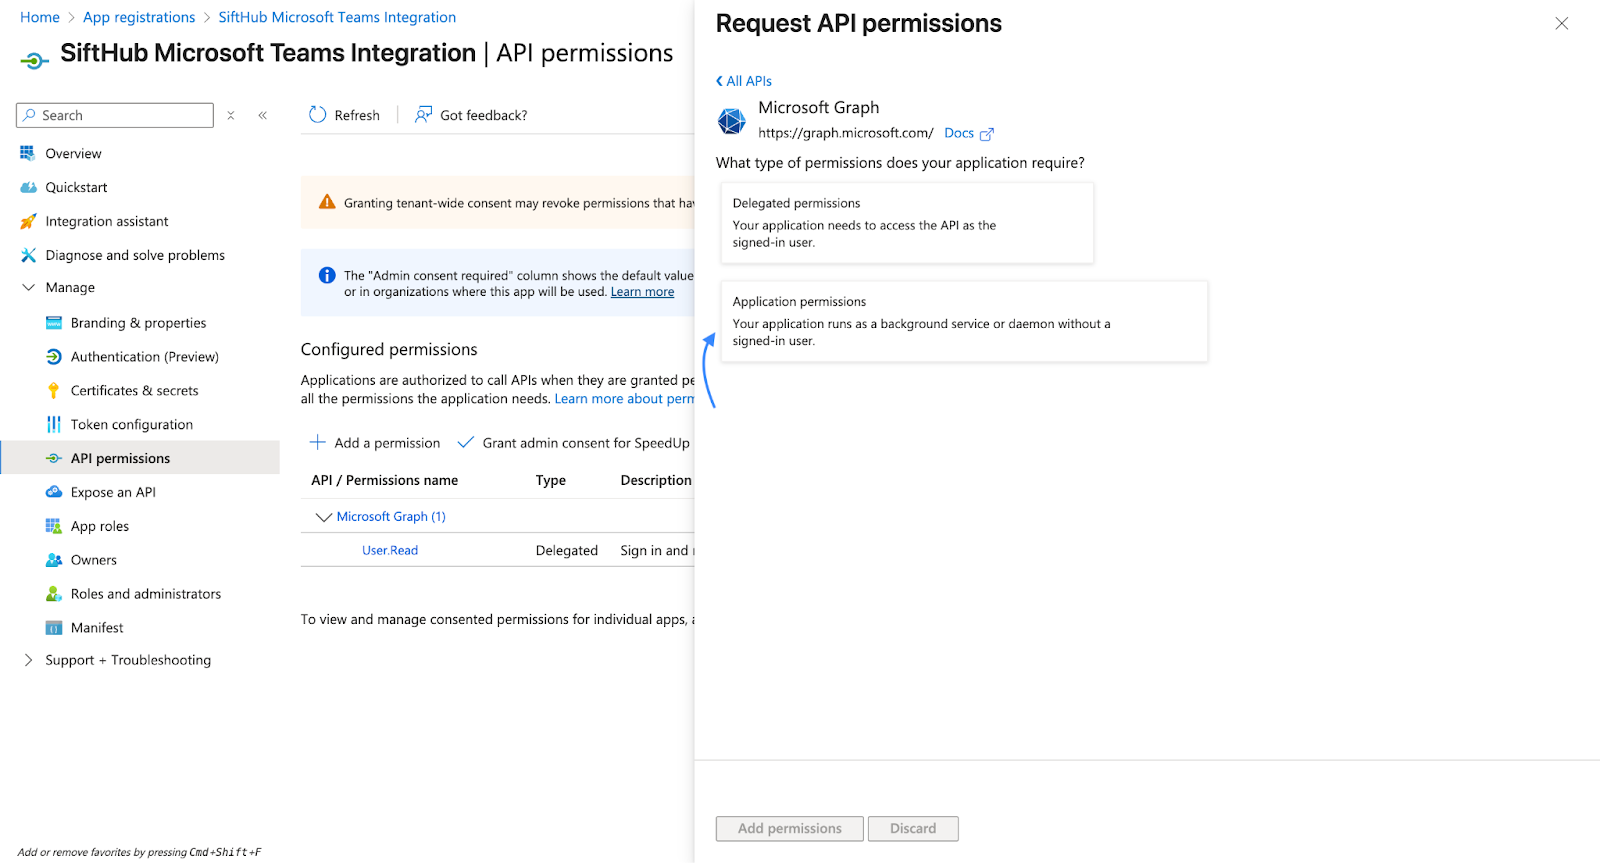Screen dimensions: 1600x863
Task: Click the Certificates & secrets key icon
Action: [x=54, y=391]
